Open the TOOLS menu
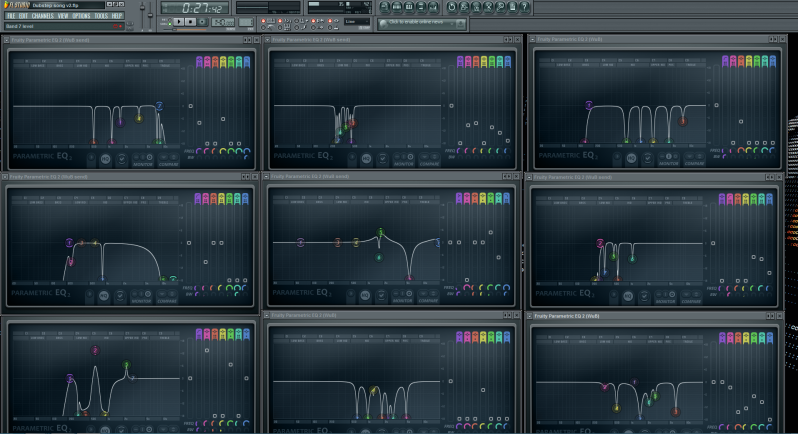This screenshot has height=434, width=798. [101, 16]
